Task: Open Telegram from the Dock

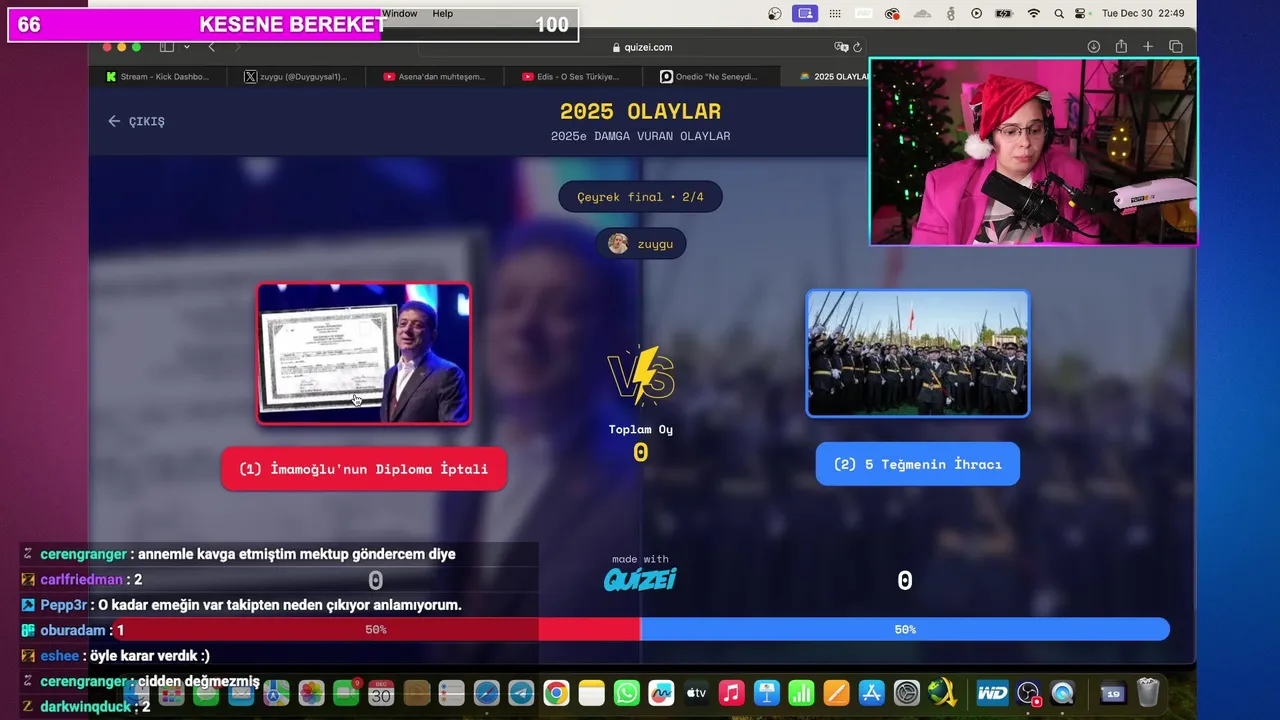Action: click(x=521, y=693)
